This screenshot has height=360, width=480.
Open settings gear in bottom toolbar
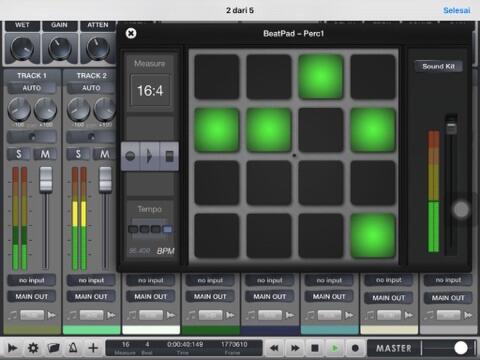(x=33, y=348)
